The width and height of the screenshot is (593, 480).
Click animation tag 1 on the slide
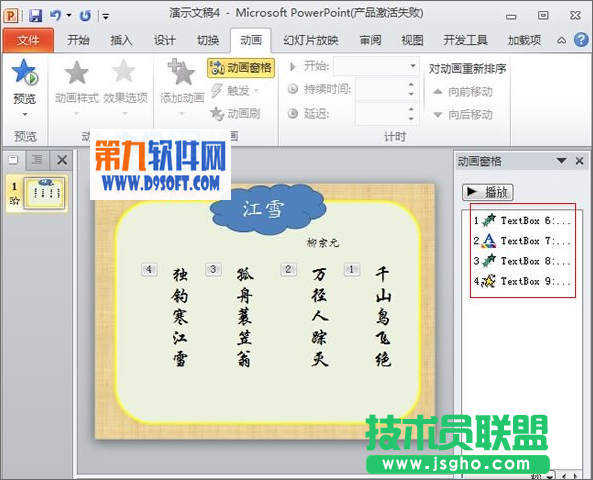[352, 269]
